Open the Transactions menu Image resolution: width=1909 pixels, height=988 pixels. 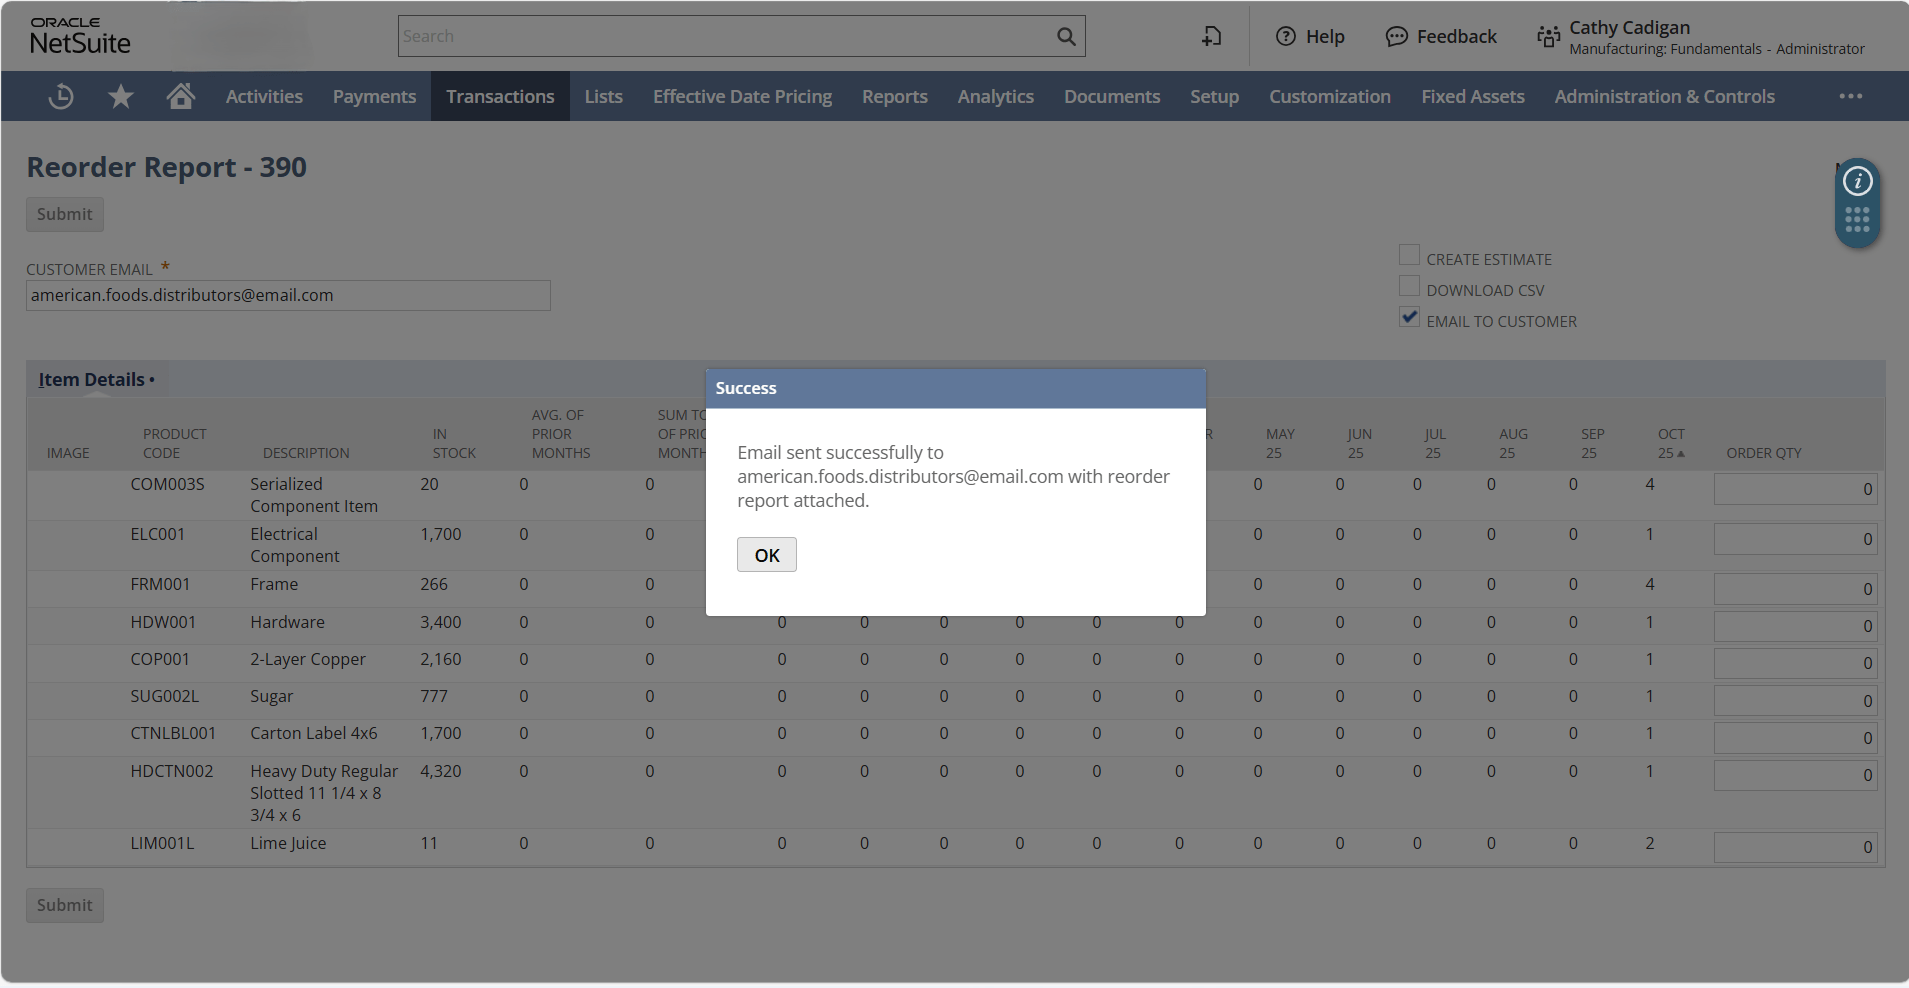500,96
